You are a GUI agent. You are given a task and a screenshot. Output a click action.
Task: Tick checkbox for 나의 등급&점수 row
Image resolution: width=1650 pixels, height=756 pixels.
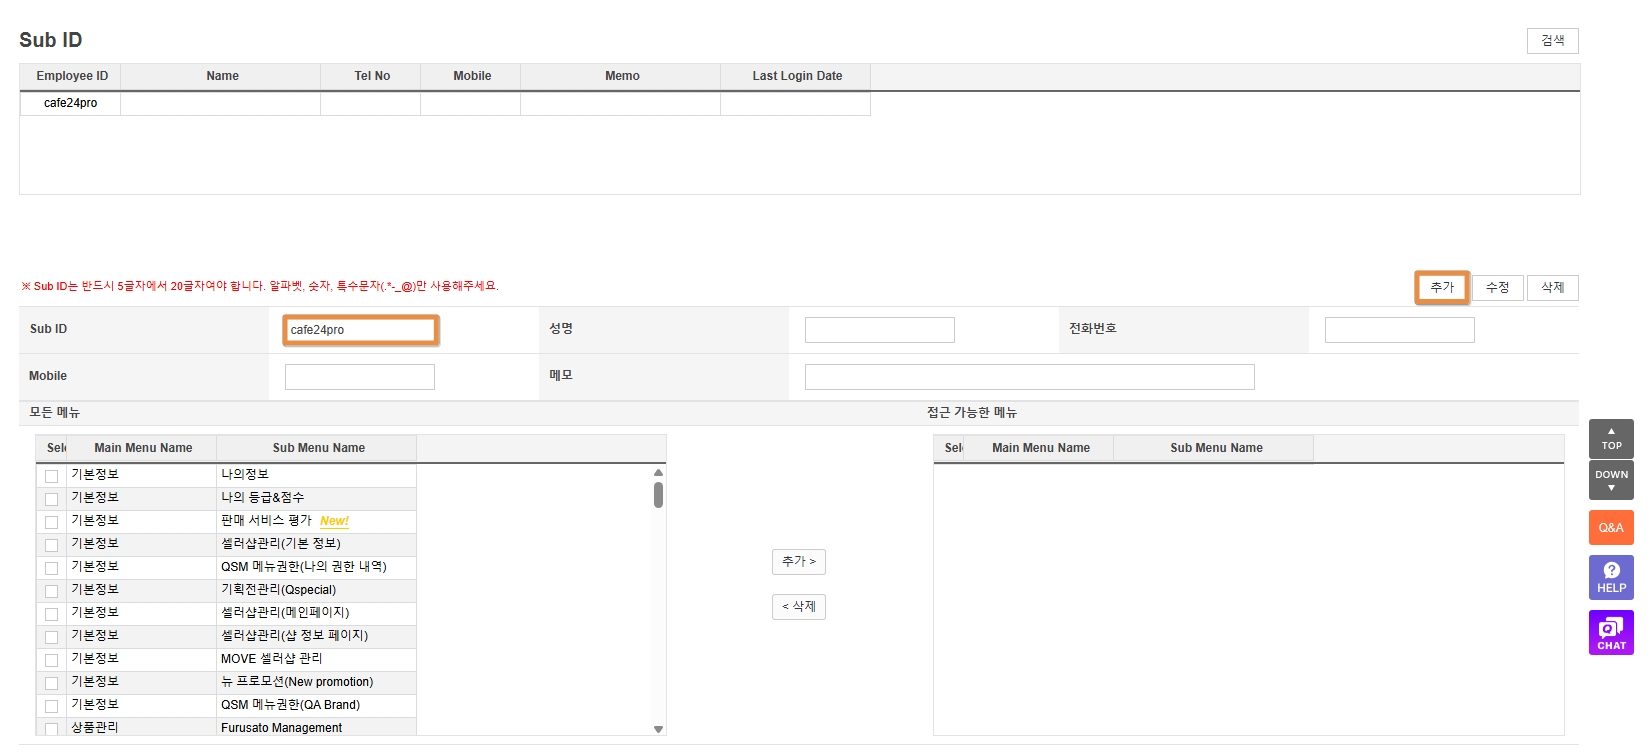[x=51, y=499]
